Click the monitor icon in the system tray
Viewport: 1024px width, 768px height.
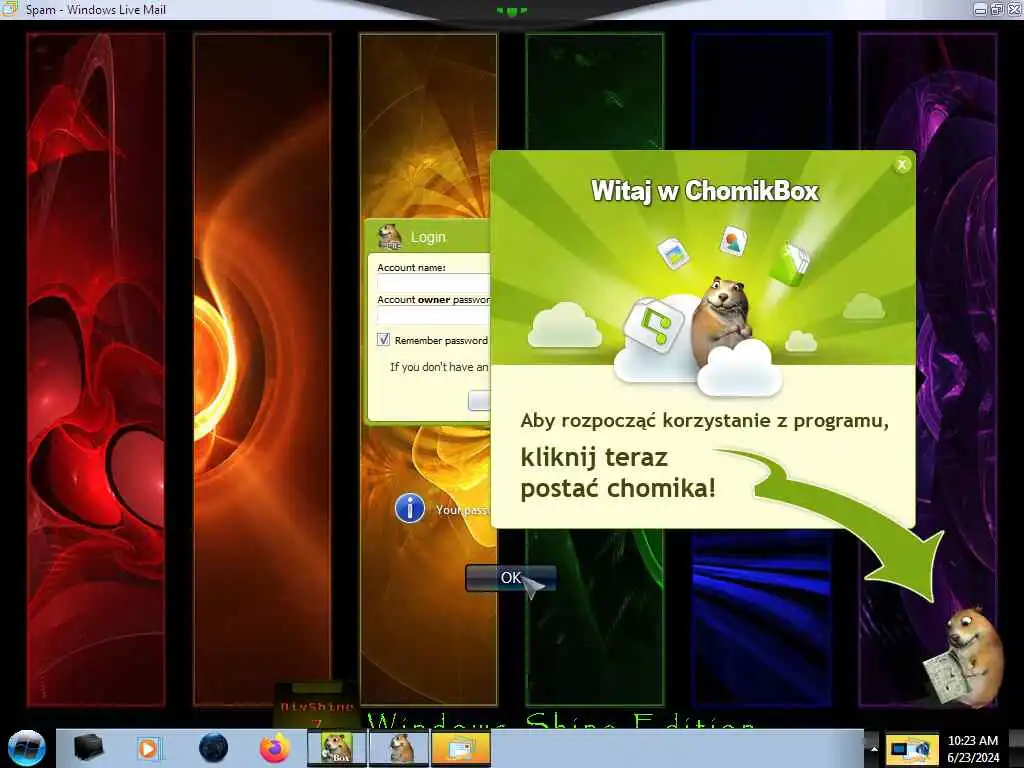point(910,749)
